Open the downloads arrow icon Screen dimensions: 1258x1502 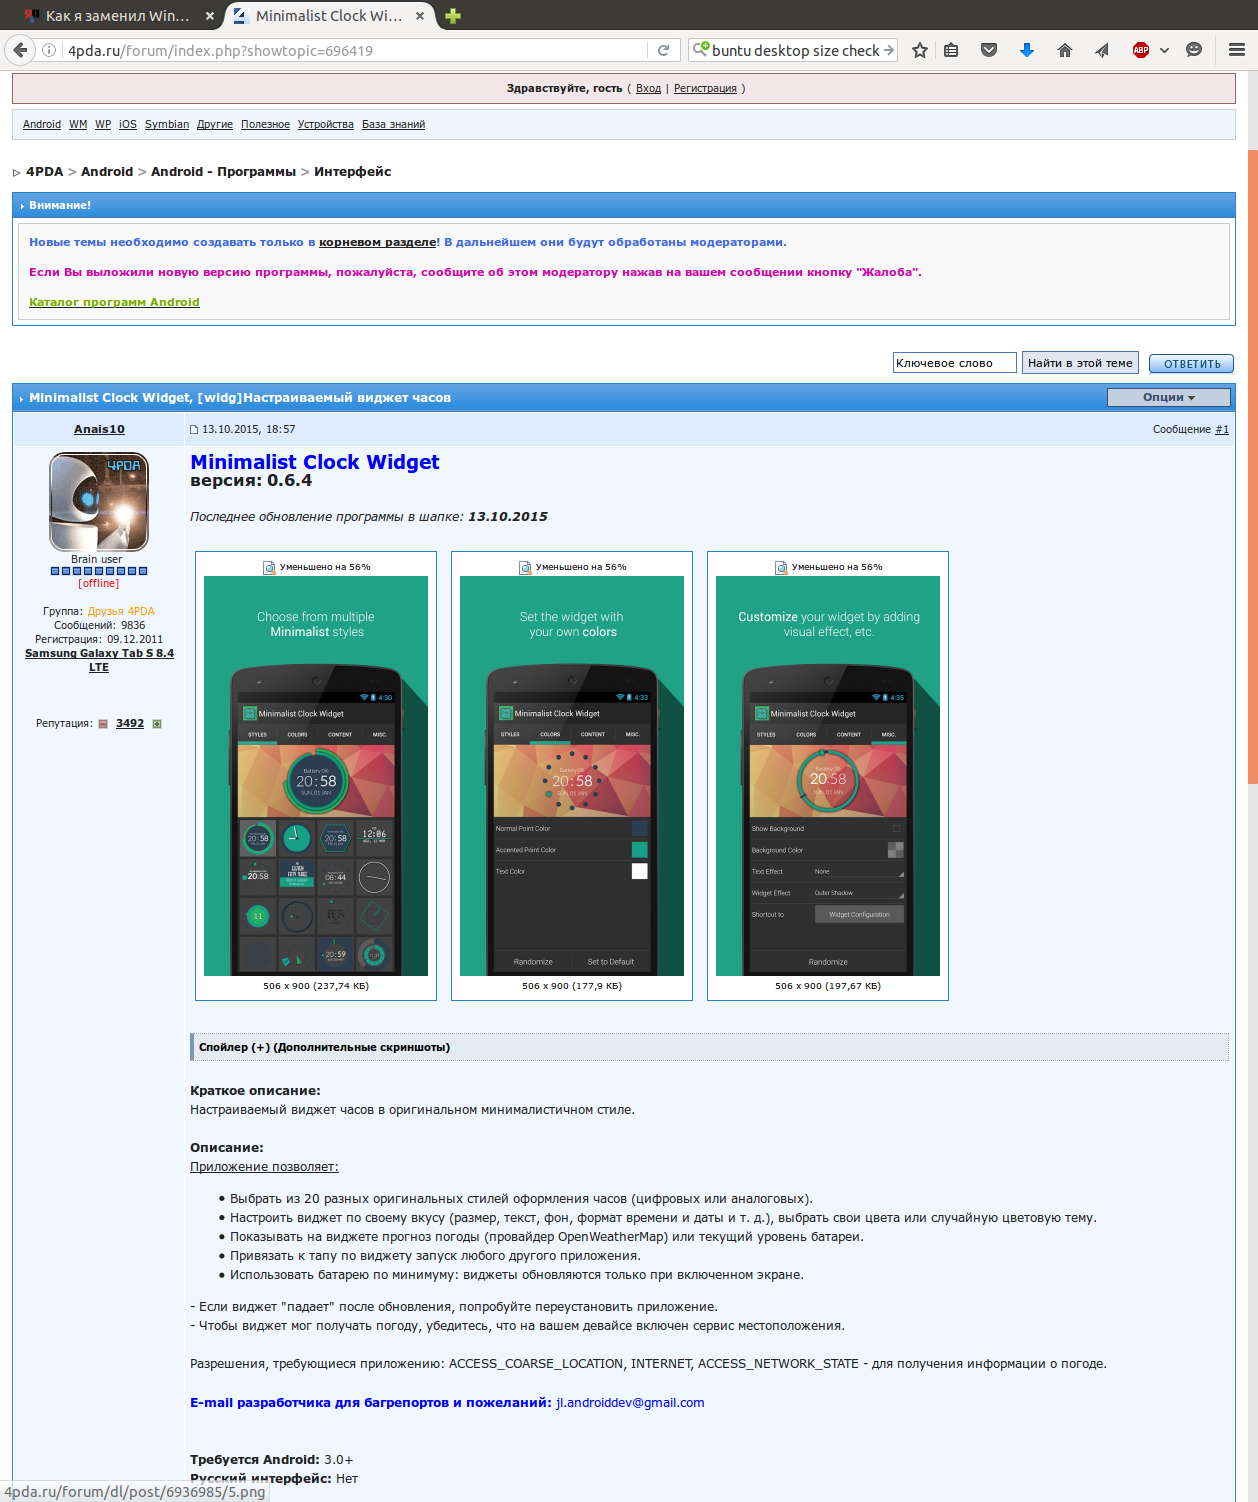coord(1027,50)
